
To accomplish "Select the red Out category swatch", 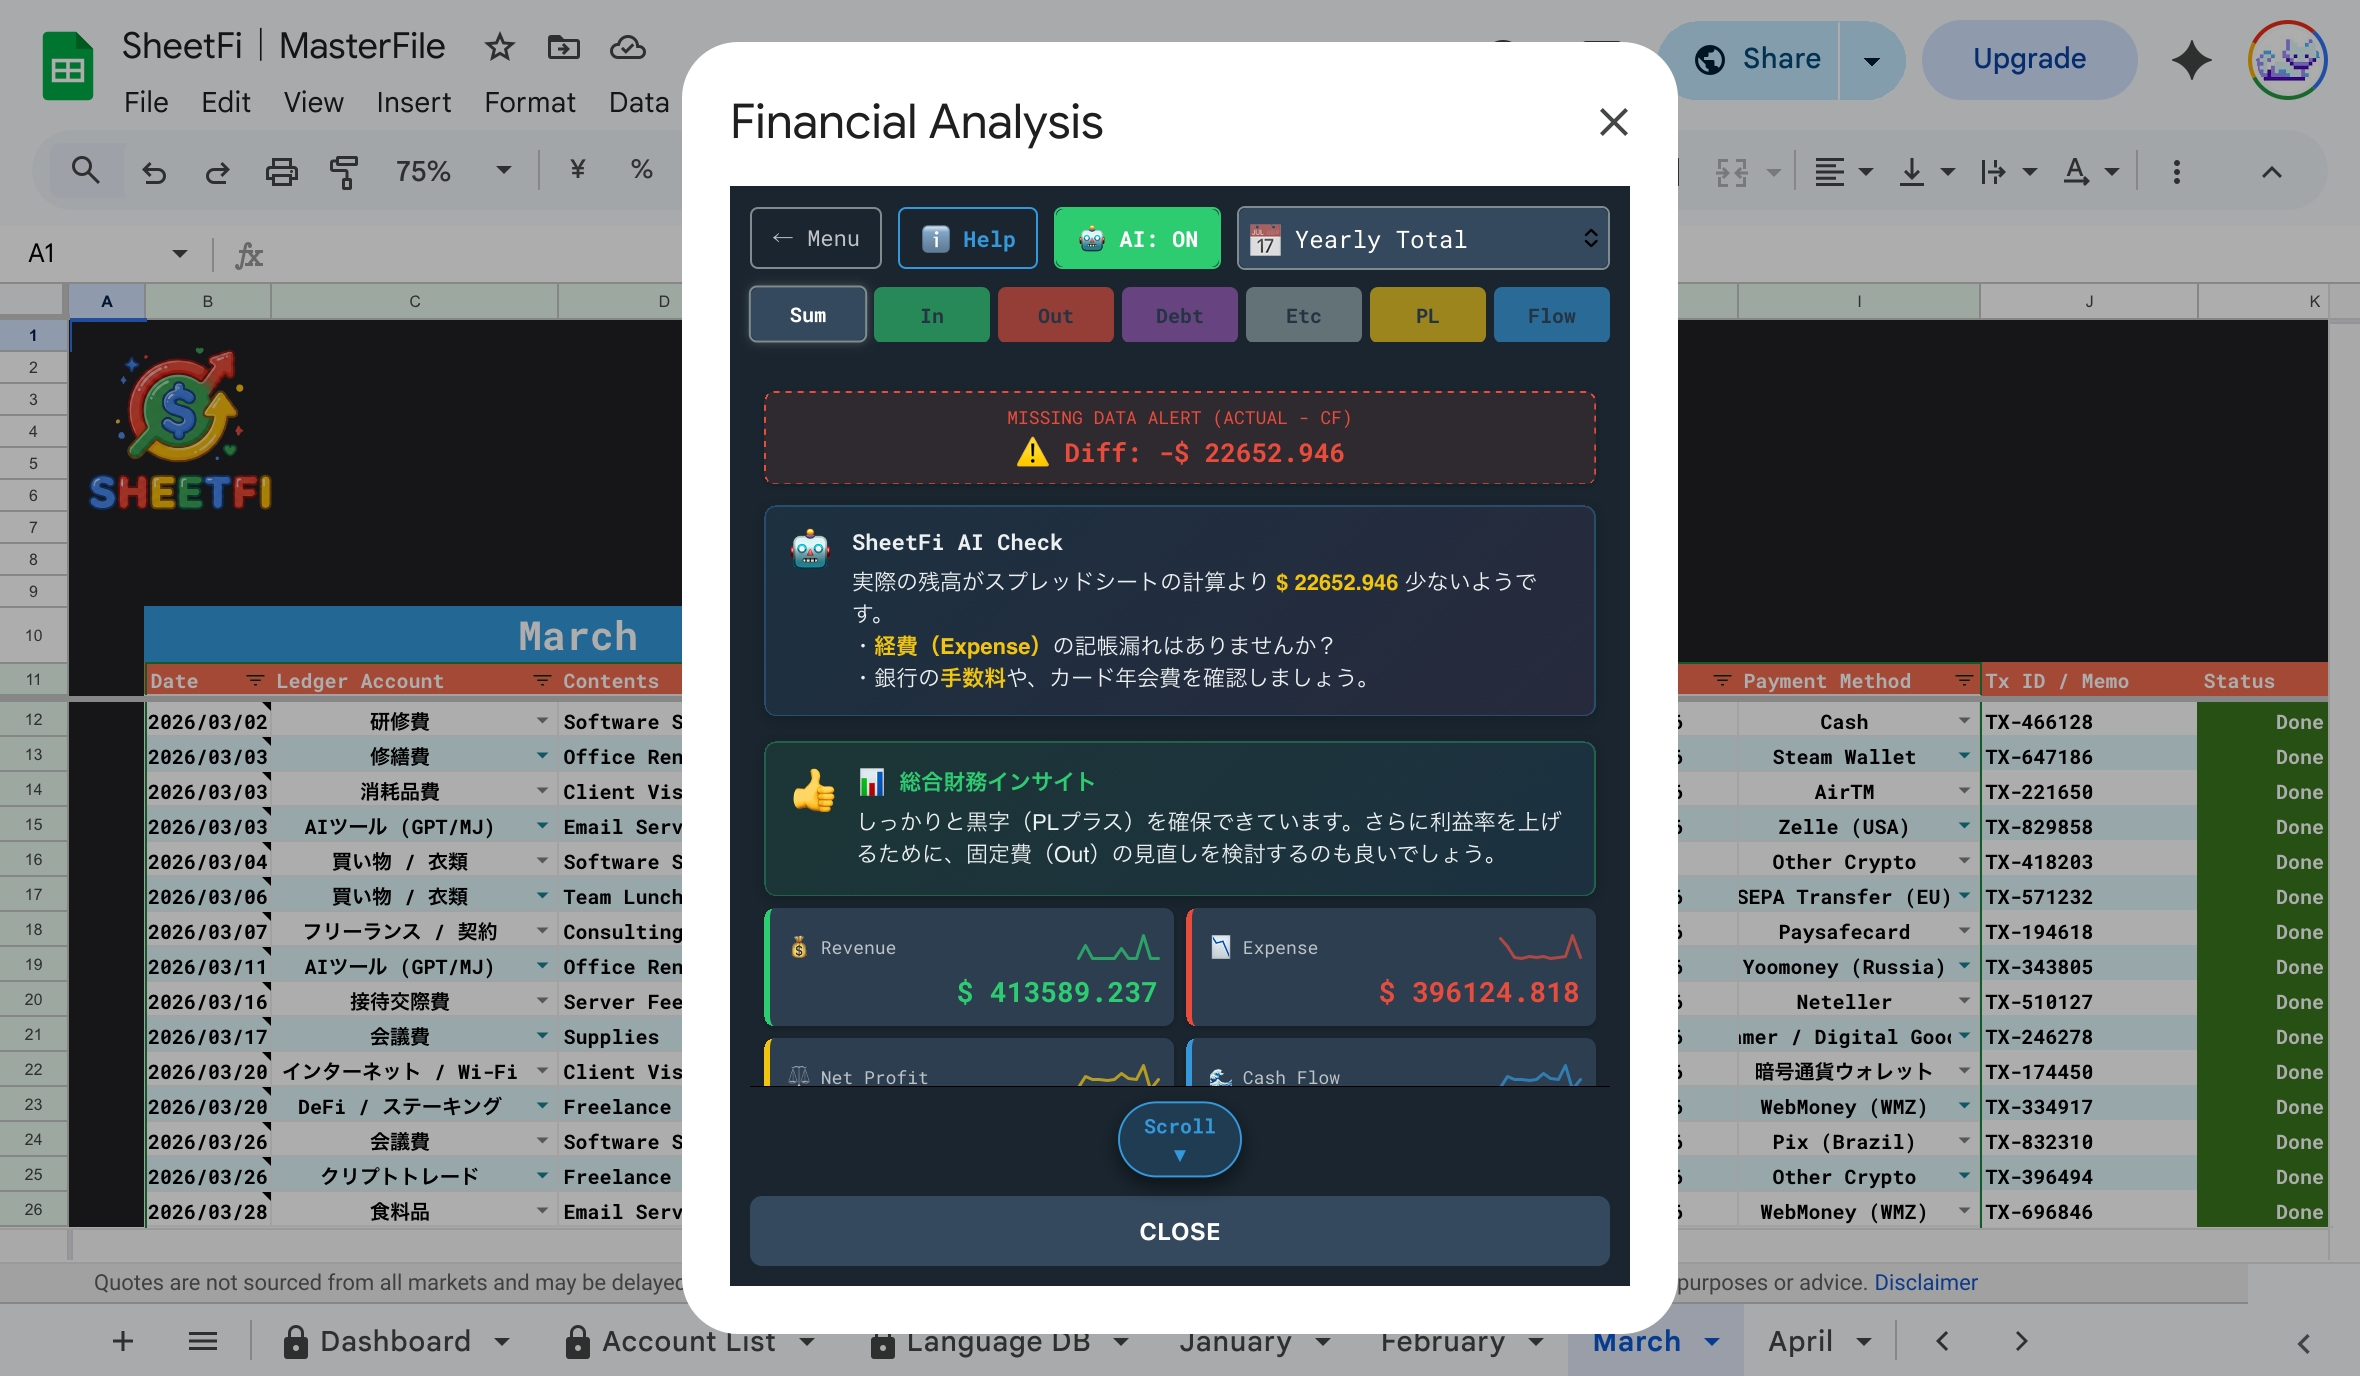I will pos(1055,316).
